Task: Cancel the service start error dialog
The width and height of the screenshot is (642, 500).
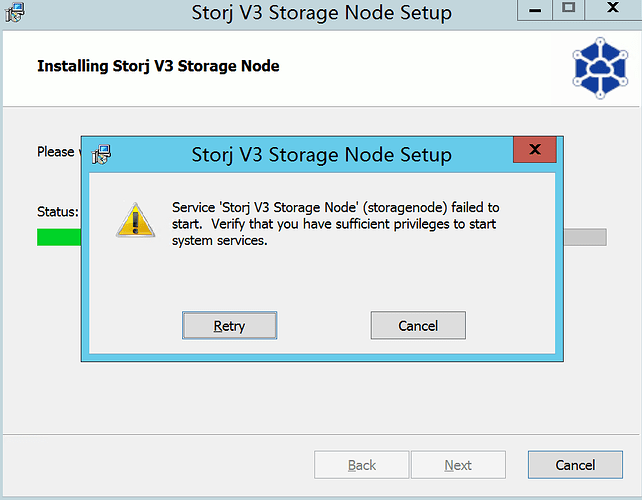Action: pyautogui.click(x=418, y=325)
